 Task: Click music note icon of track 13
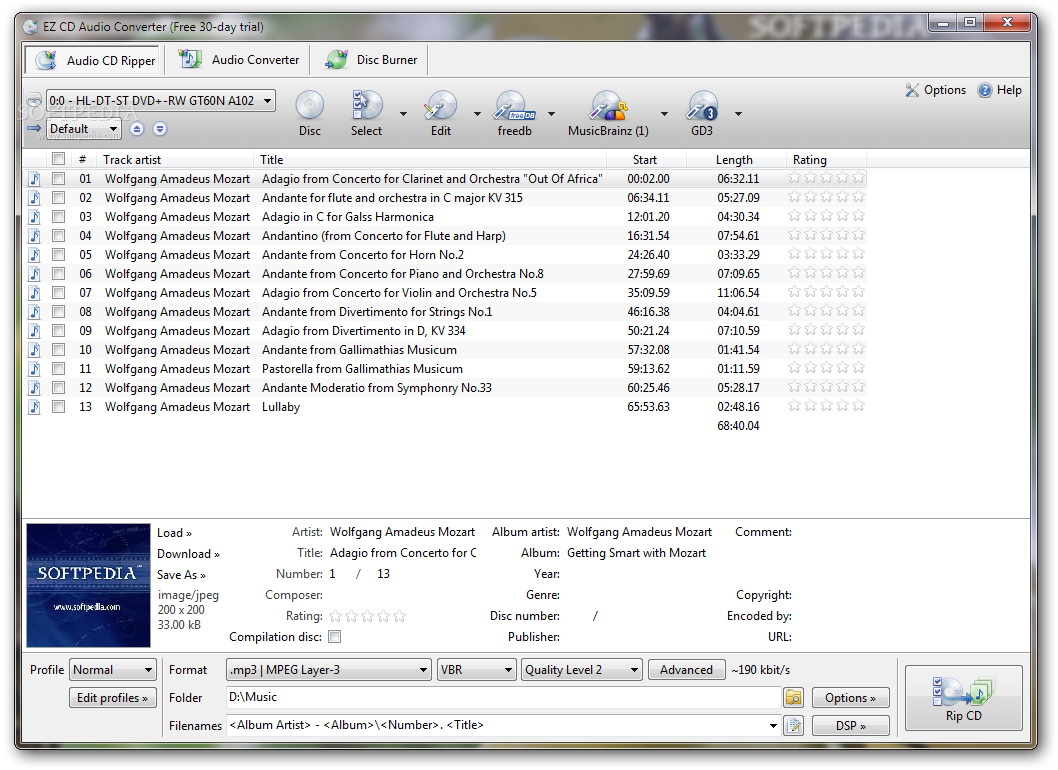coord(34,407)
